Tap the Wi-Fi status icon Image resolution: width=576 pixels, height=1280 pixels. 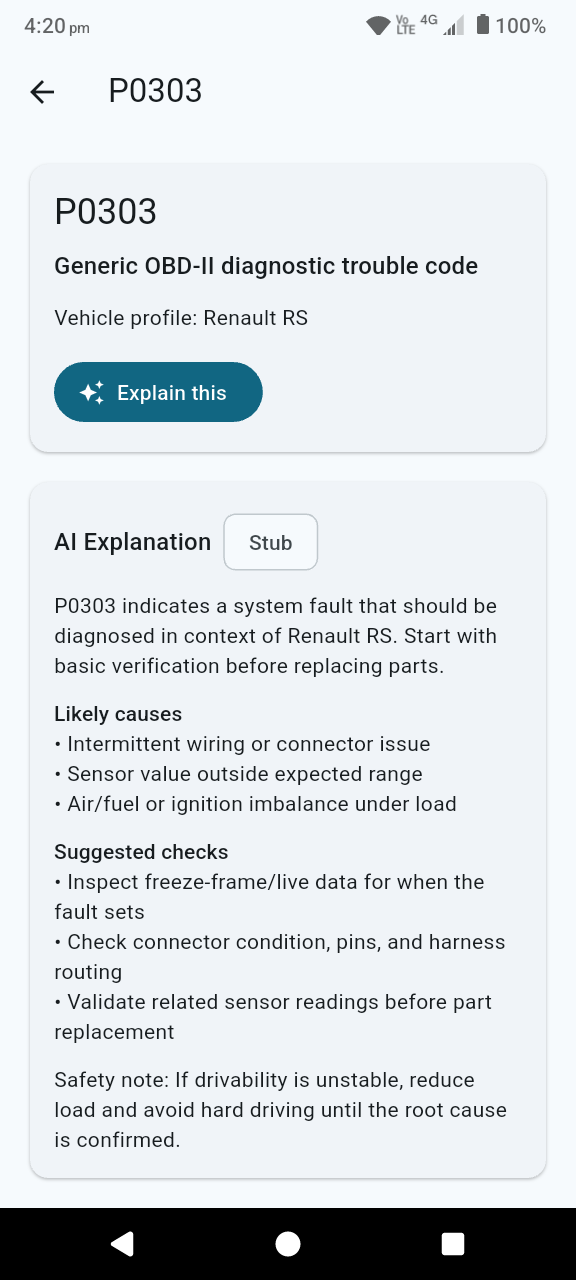[x=377, y=26]
